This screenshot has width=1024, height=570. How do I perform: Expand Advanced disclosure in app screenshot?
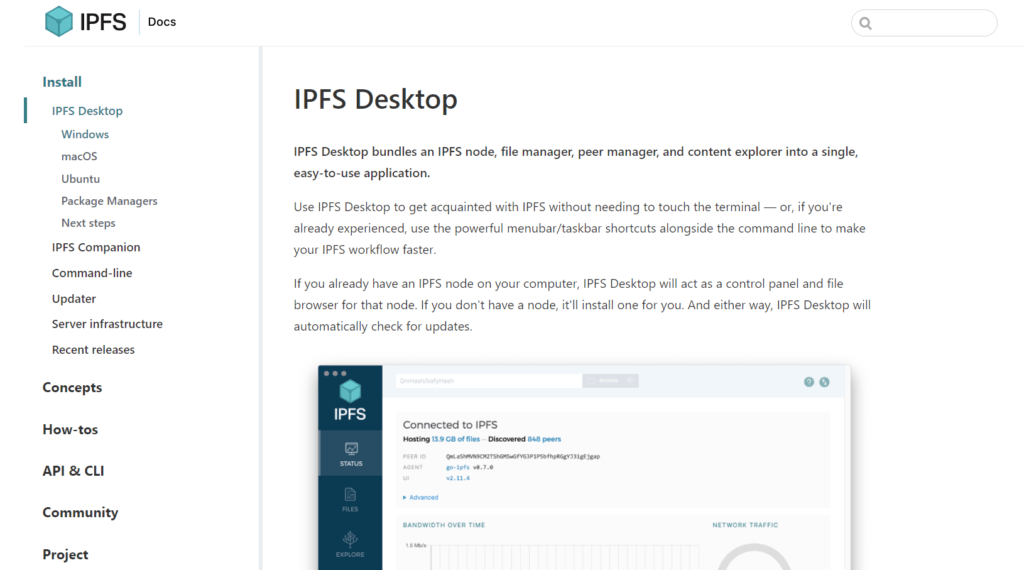tap(421, 498)
